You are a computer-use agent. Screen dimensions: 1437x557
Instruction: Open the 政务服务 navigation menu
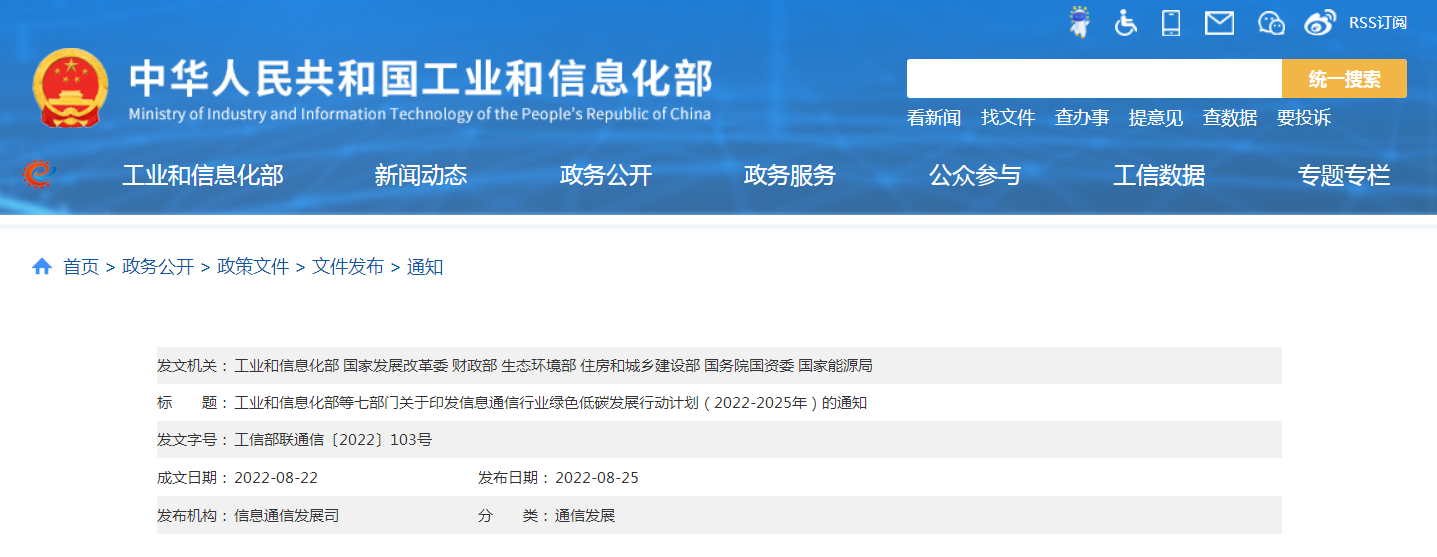[790, 176]
